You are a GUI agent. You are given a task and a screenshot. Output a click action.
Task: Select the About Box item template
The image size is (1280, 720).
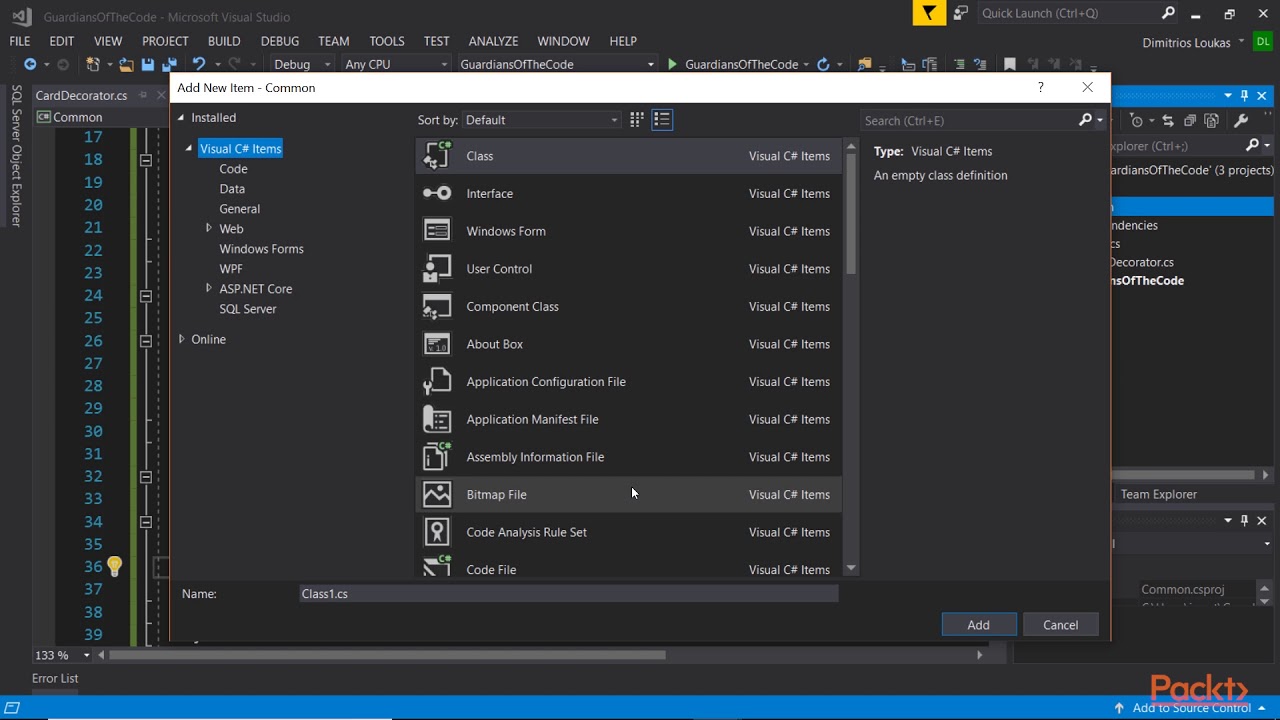coord(628,344)
